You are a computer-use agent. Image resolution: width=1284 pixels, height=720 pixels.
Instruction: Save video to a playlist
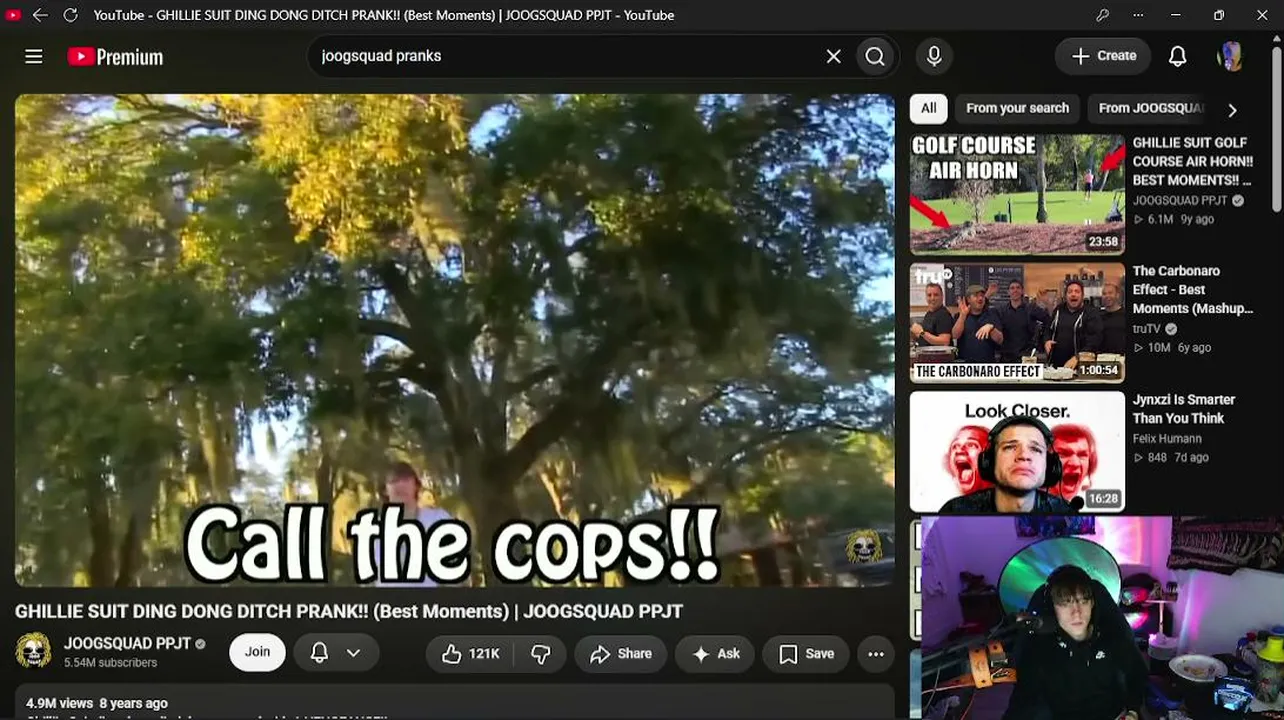[806, 654]
